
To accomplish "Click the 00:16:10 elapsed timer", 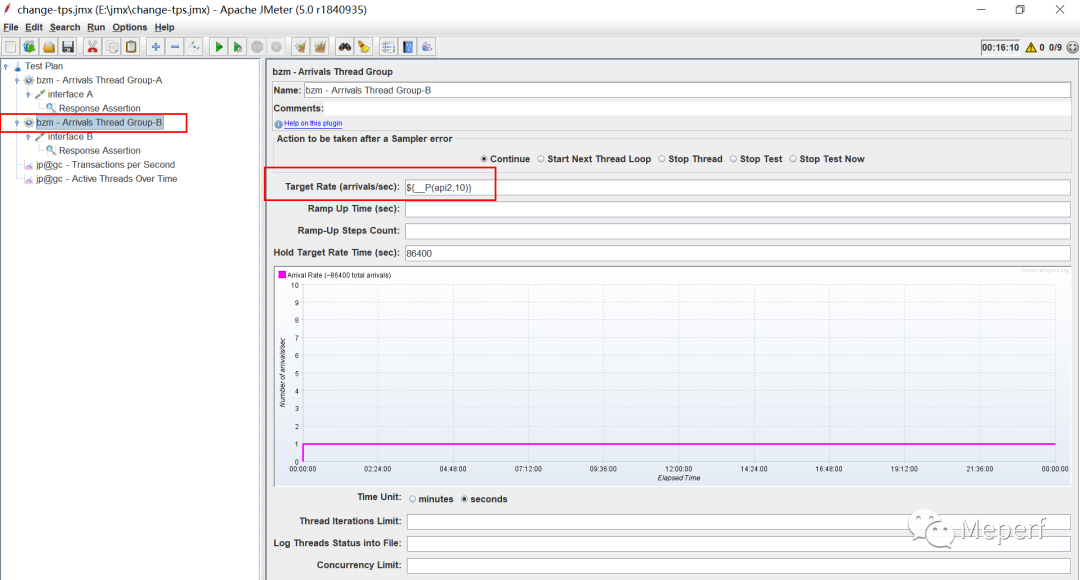I will click(x=1000, y=48).
